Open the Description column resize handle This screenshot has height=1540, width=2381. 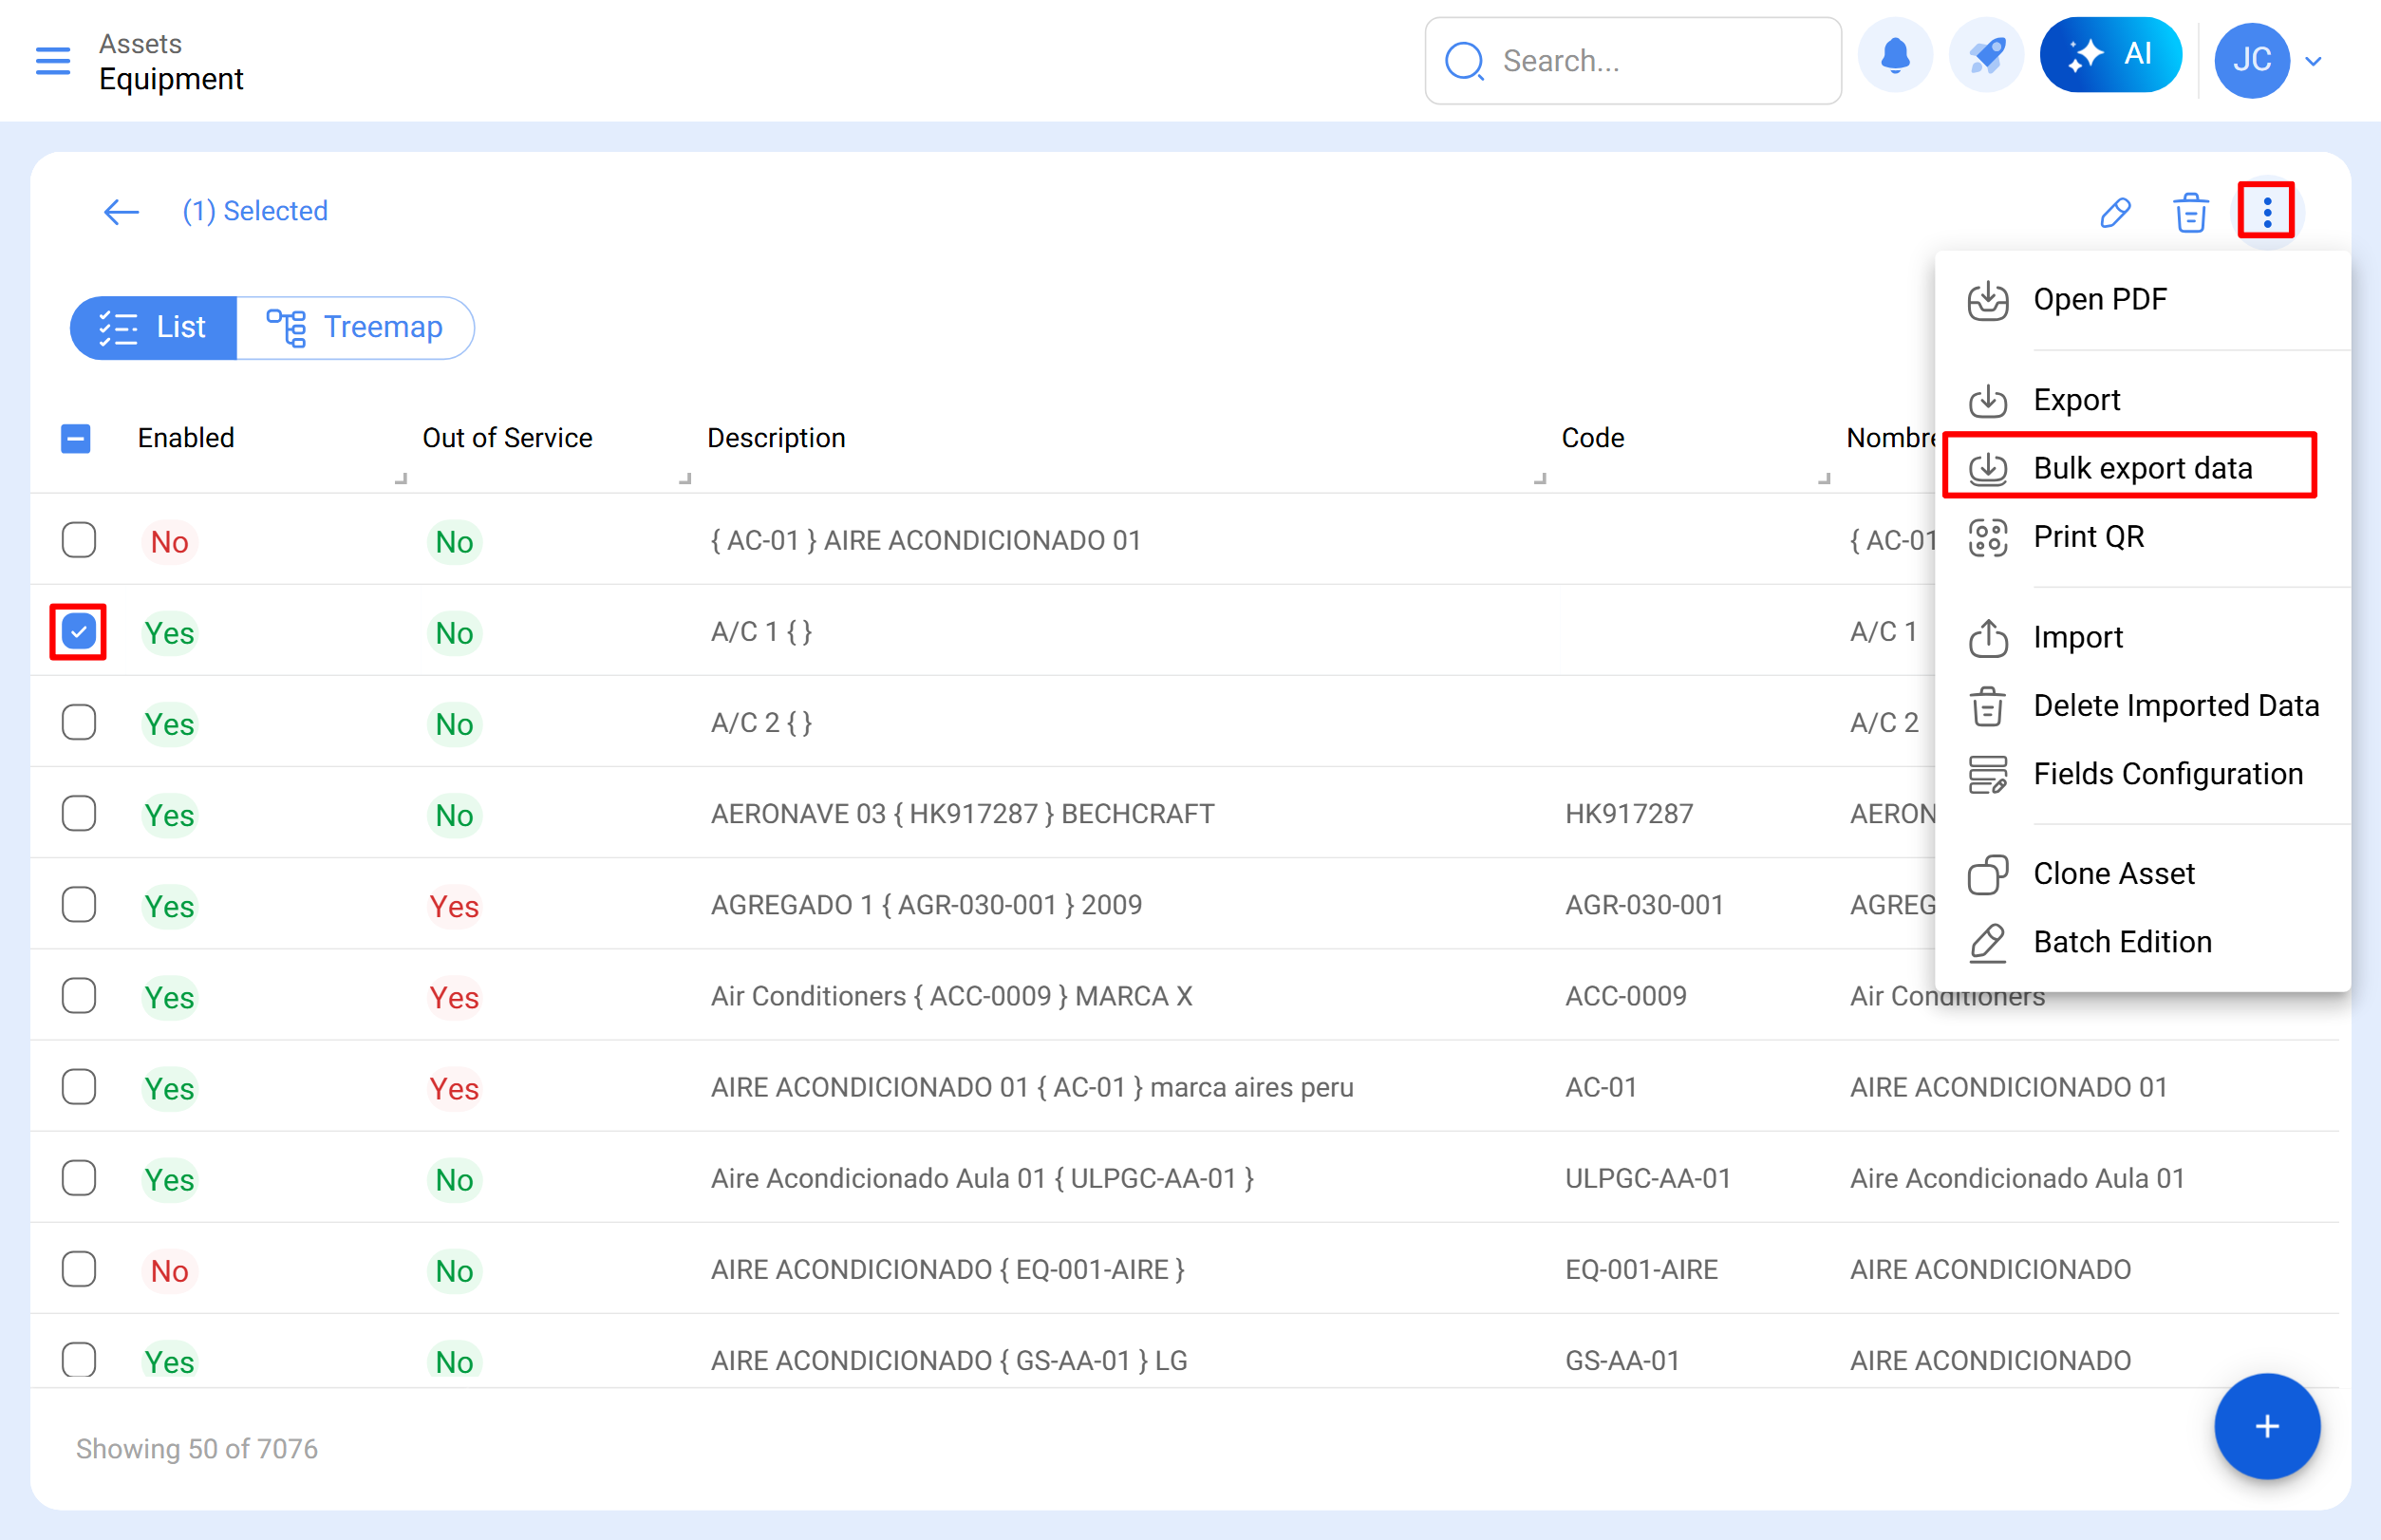1541,480
